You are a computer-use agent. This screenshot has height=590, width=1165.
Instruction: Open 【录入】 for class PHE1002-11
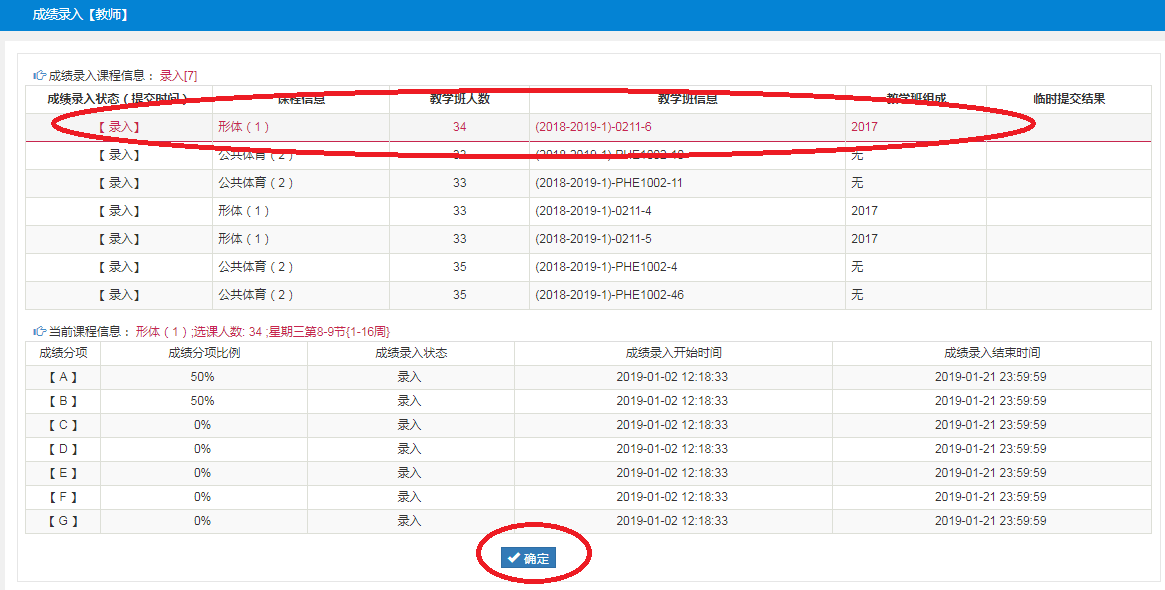[119, 183]
